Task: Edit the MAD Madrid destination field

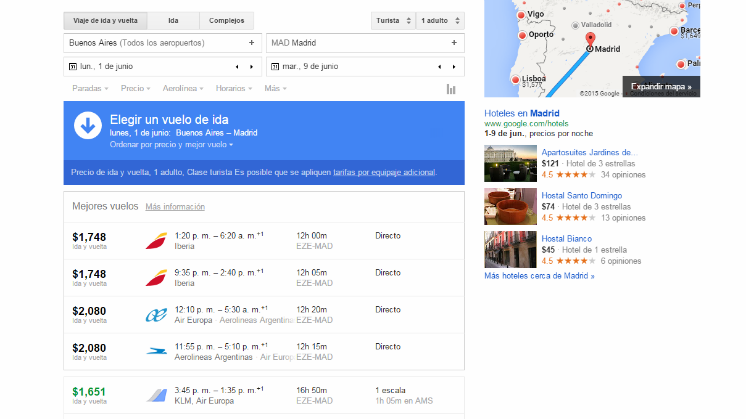Action: (x=365, y=43)
